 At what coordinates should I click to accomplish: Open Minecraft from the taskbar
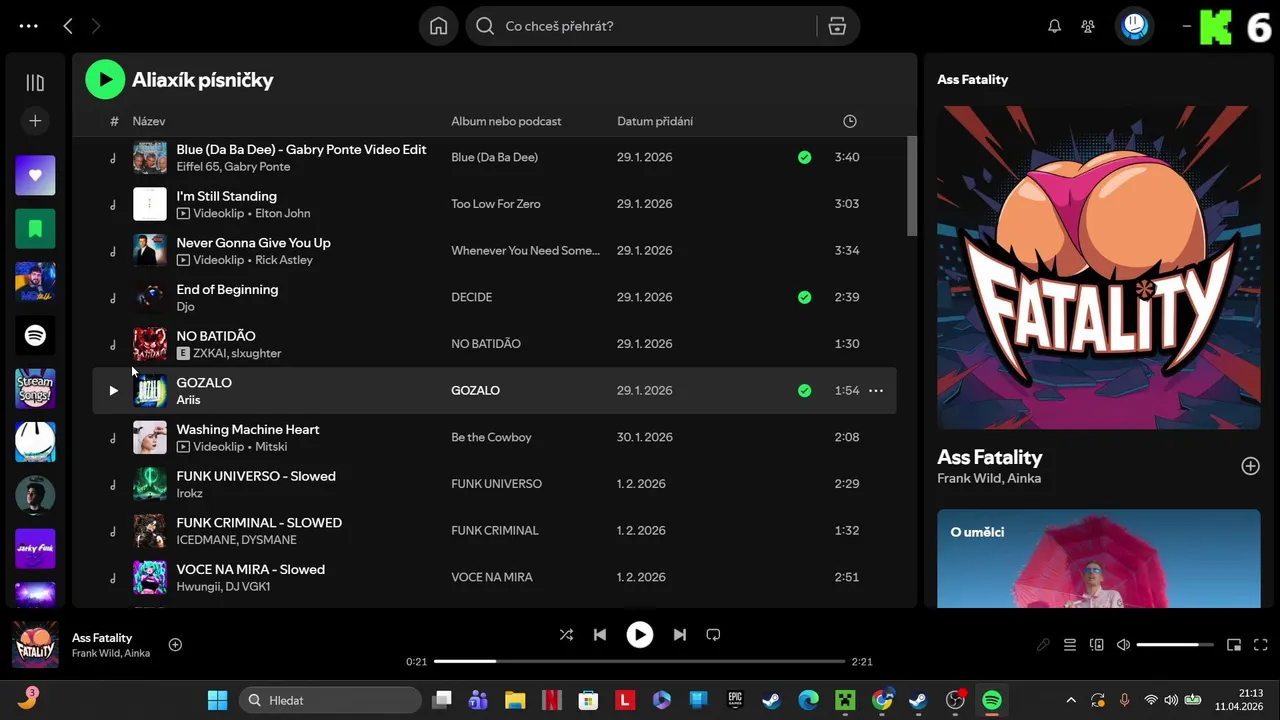coord(845,700)
